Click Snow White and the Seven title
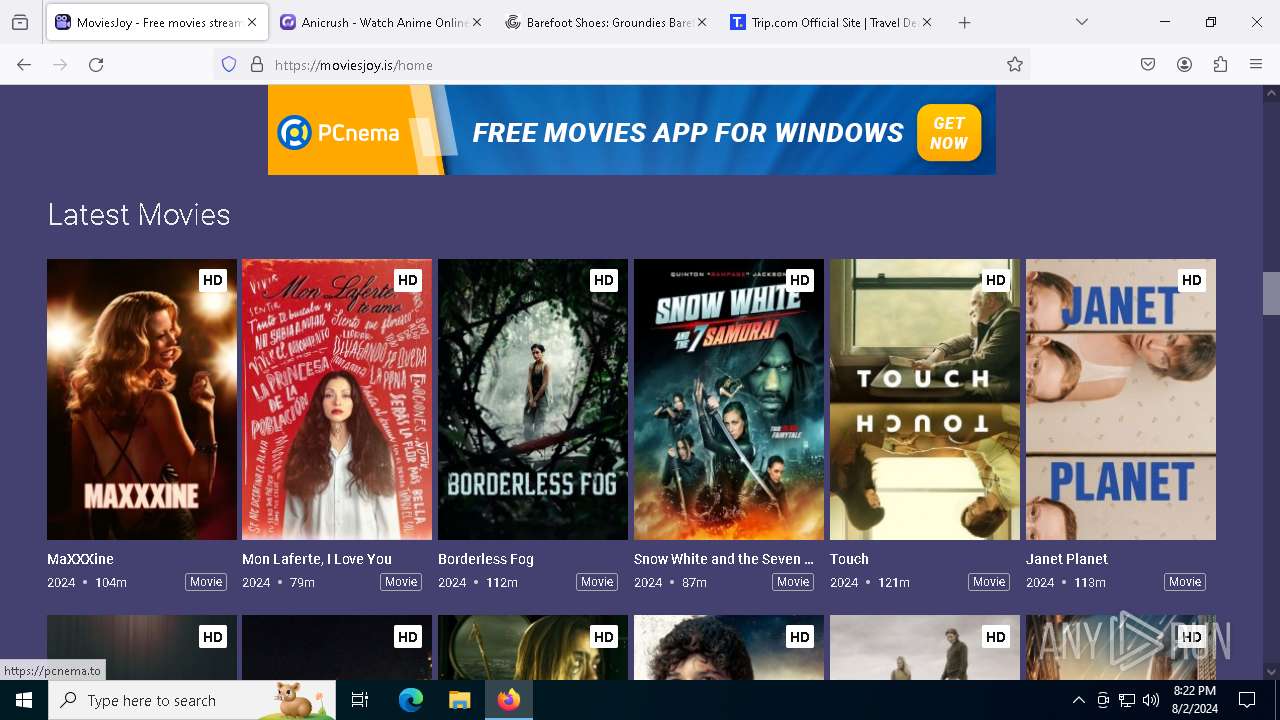This screenshot has width=1280, height=720. [724, 559]
